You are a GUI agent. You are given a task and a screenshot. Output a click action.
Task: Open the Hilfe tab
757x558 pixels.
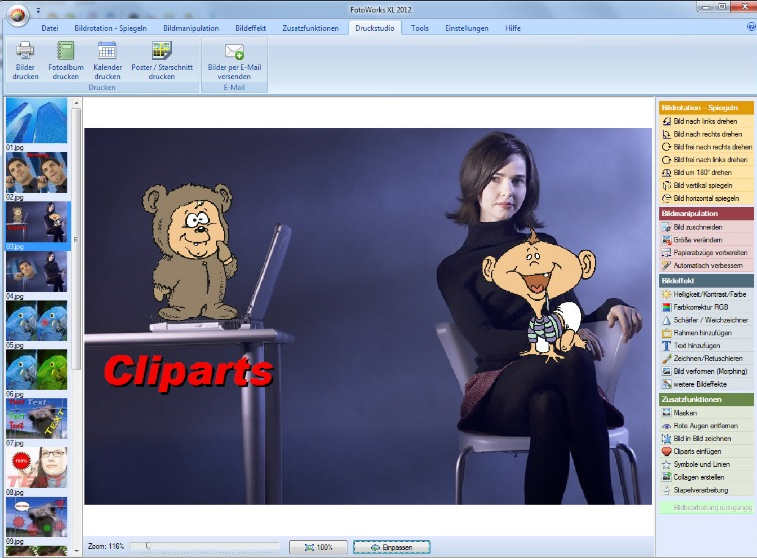click(513, 28)
